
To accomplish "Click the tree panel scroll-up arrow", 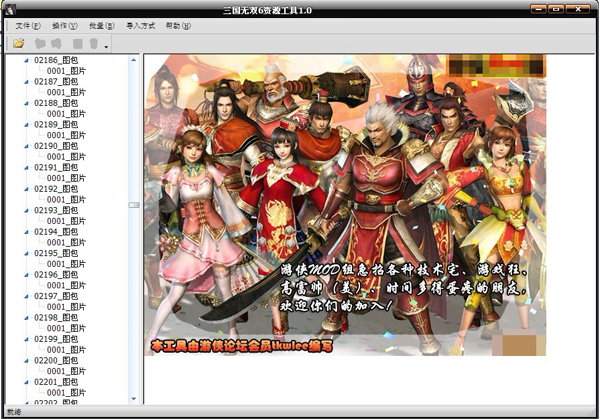I will click(134, 60).
